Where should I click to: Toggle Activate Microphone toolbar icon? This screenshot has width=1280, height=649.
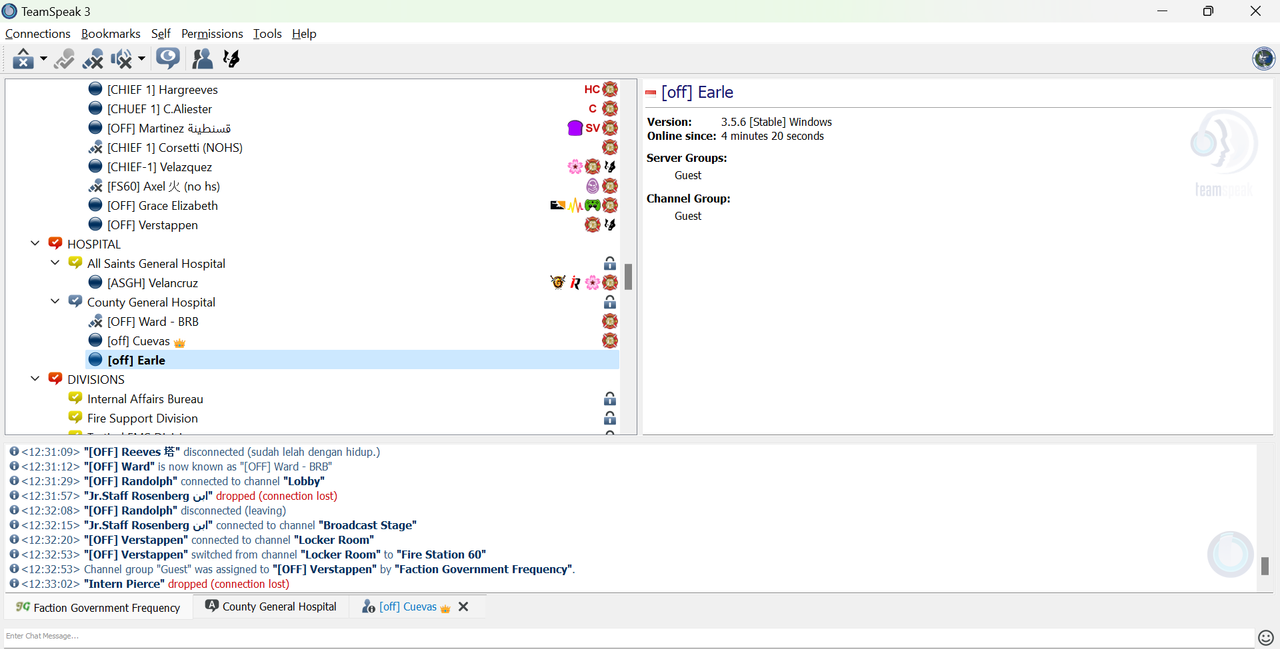click(65, 59)
